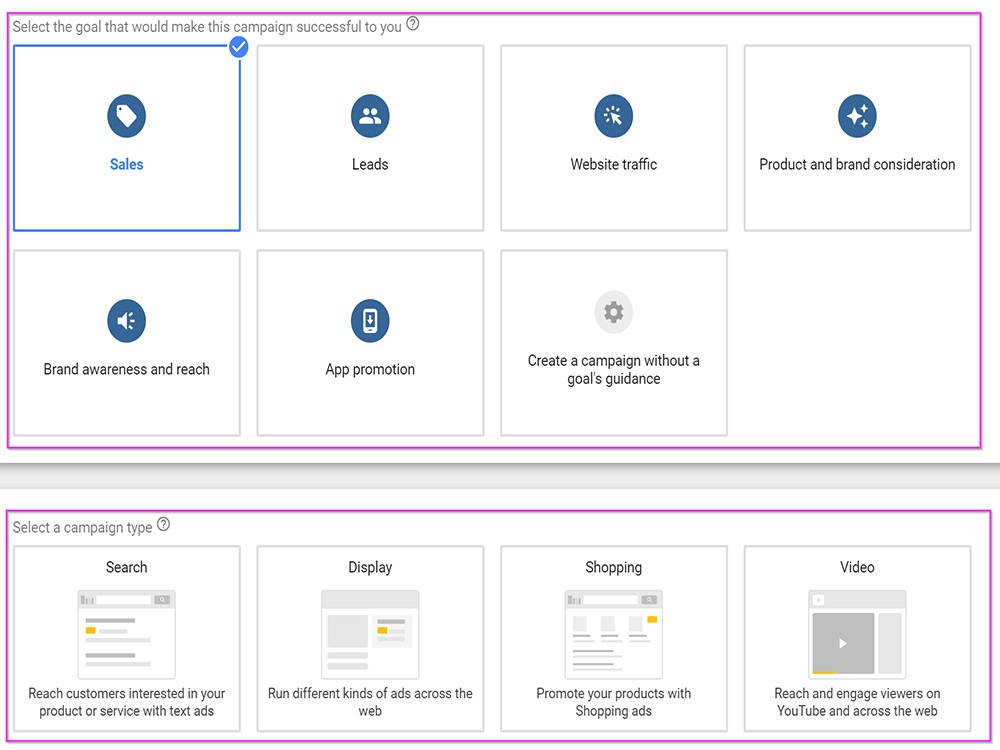
Task: Click the App promotion phone download icon
Action: [x=370, y=321]
